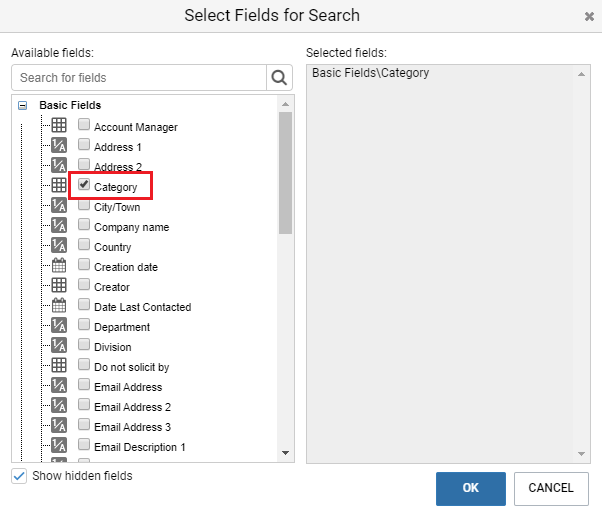Image resolution: width=602 pixels, height=515 pixels.
Task: Click the text icon beside Department
Action: [x=59, y=325]
